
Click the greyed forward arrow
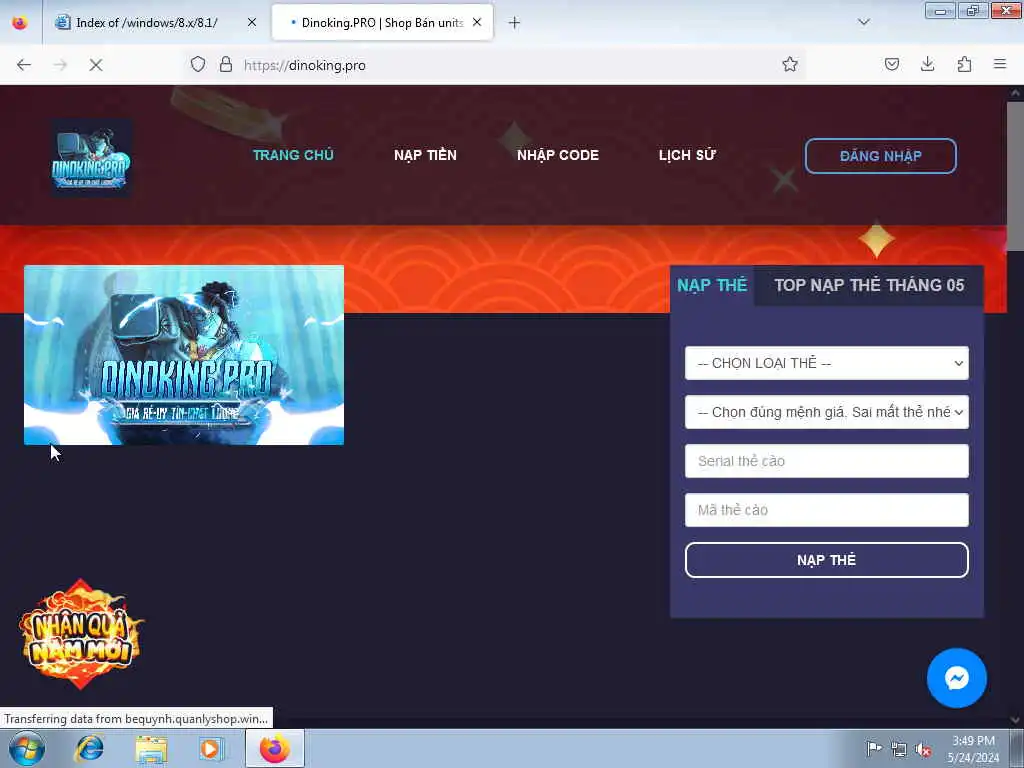point(60,65)
